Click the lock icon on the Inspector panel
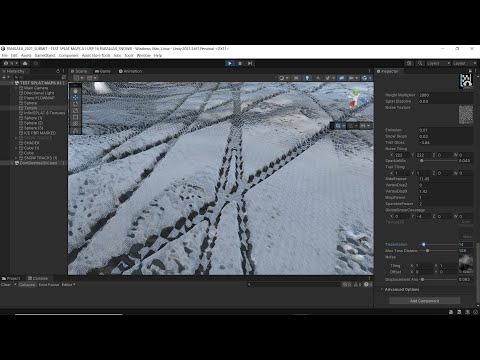 tap(470, 71)
